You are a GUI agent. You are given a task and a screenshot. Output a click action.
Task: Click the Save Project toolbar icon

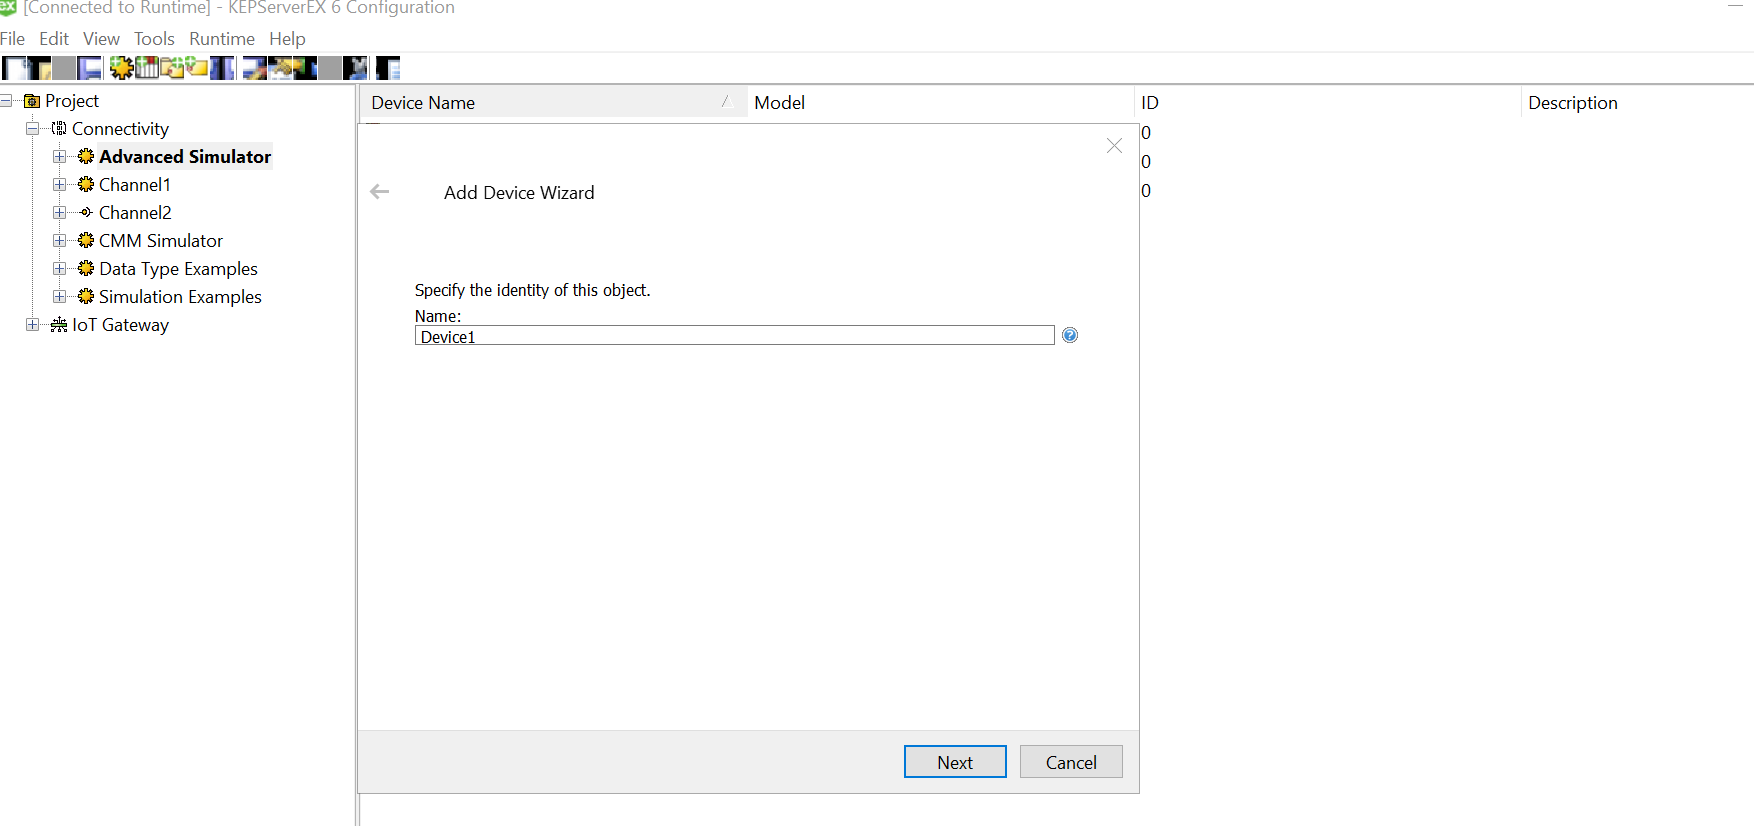pyautogui.click(x=90, y=68)
